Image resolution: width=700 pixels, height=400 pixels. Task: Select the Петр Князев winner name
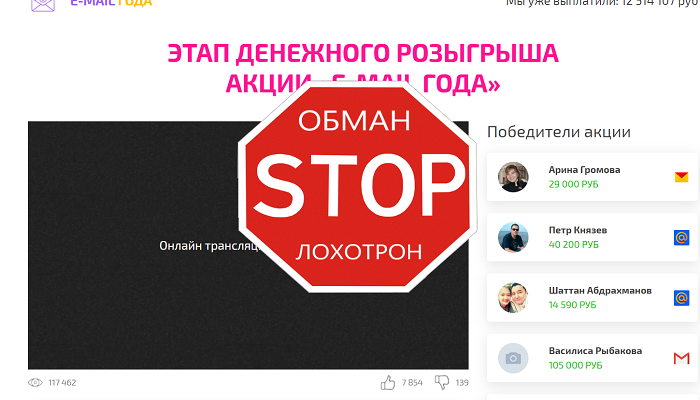tap(578, 230)
